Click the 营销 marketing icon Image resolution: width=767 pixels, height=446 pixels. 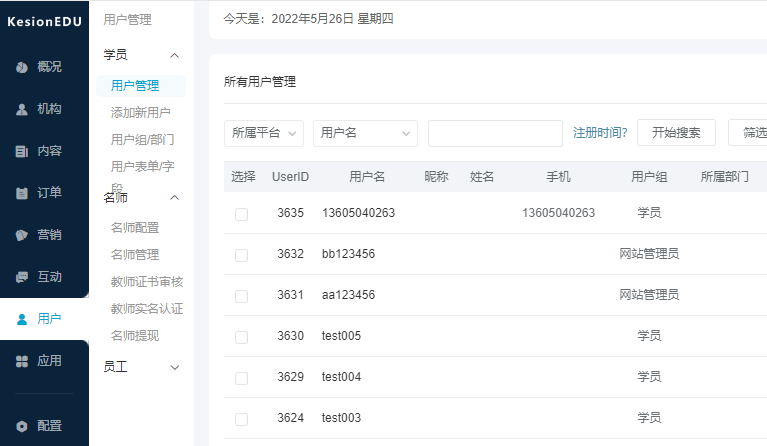(x=22, y=235)
